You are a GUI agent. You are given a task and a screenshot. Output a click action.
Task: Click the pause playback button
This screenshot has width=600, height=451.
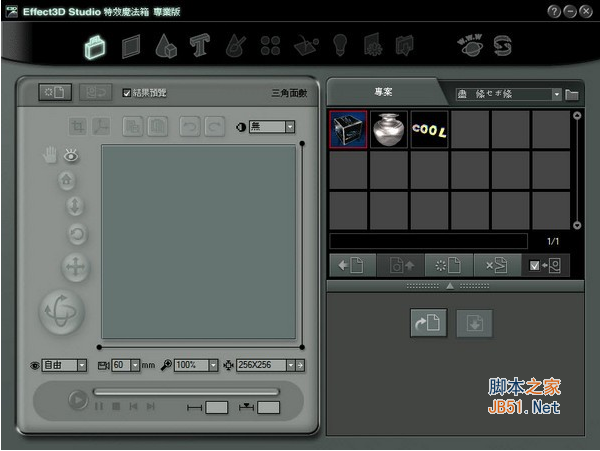pos(99,406)
